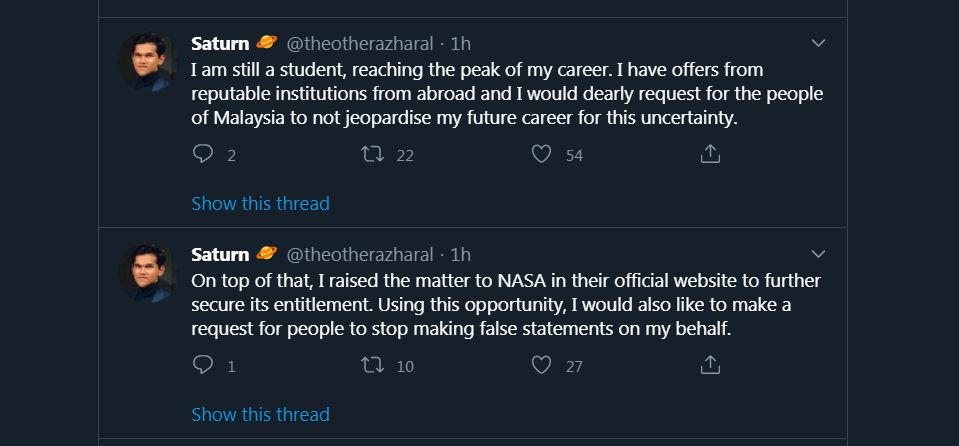Show this thread under the NASA tweet
This screenshot has width=959, height=446.
point(260,414)
